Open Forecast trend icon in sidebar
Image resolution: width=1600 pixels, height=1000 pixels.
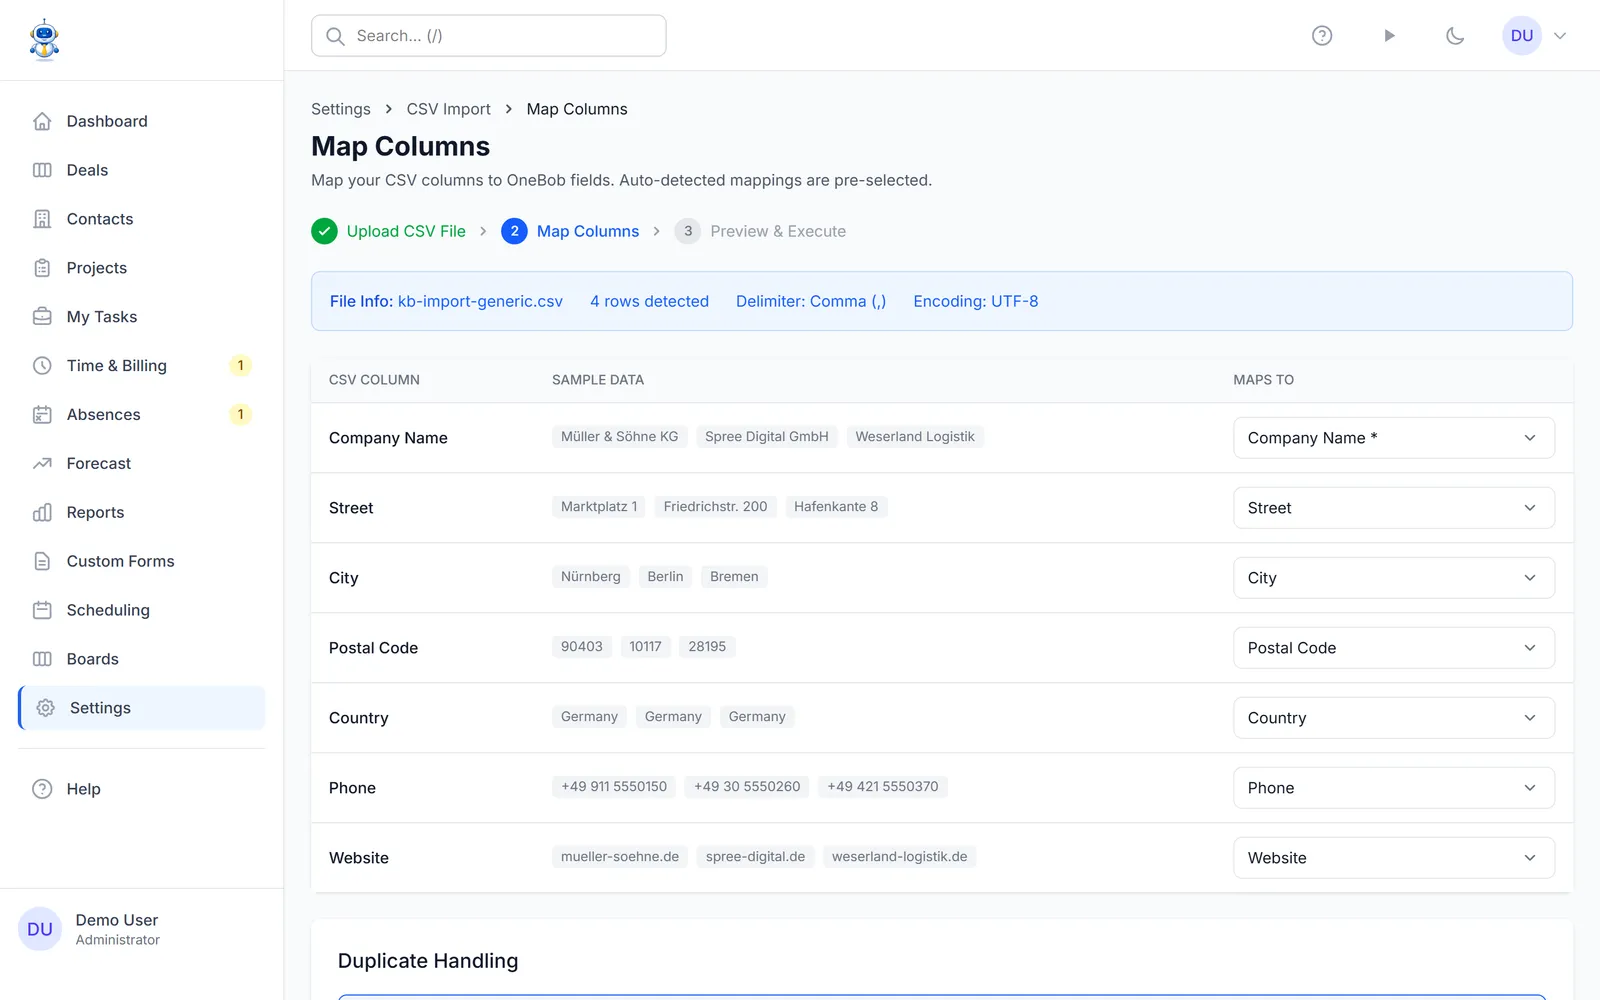coord(42,464)
